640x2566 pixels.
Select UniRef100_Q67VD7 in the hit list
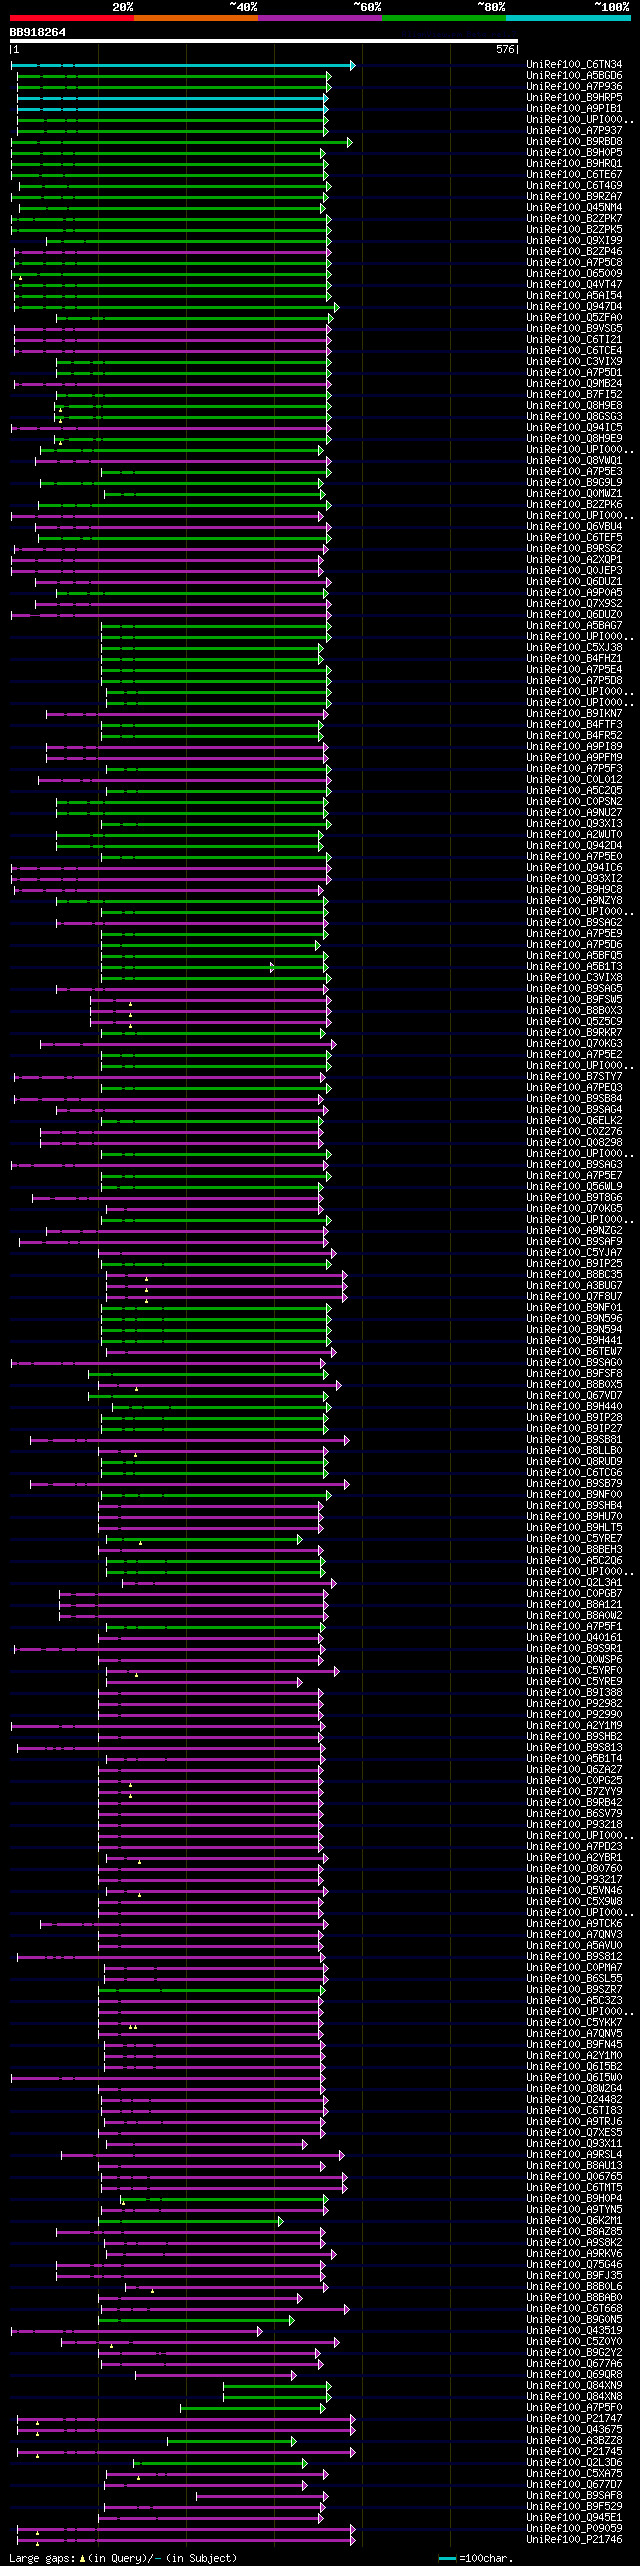tap(574, 1396)
